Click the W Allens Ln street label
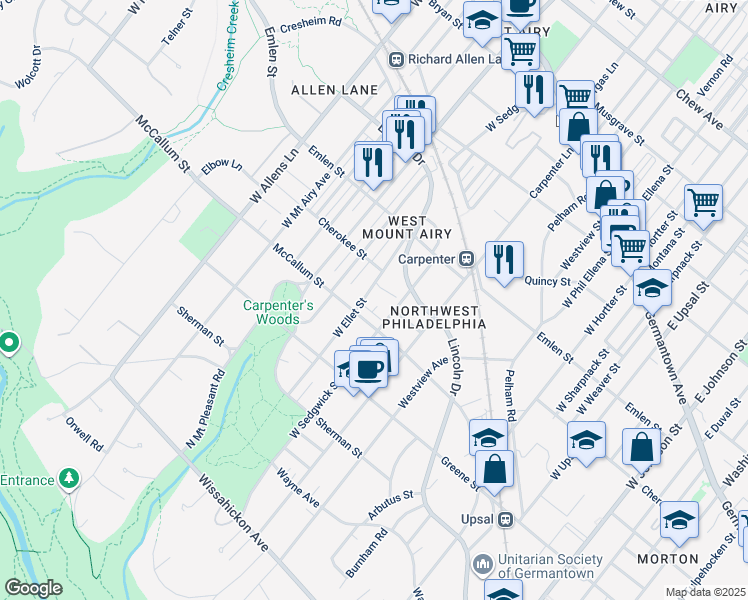Image resolution: width=748 pixels, height=600 pixels. [274, 176]
